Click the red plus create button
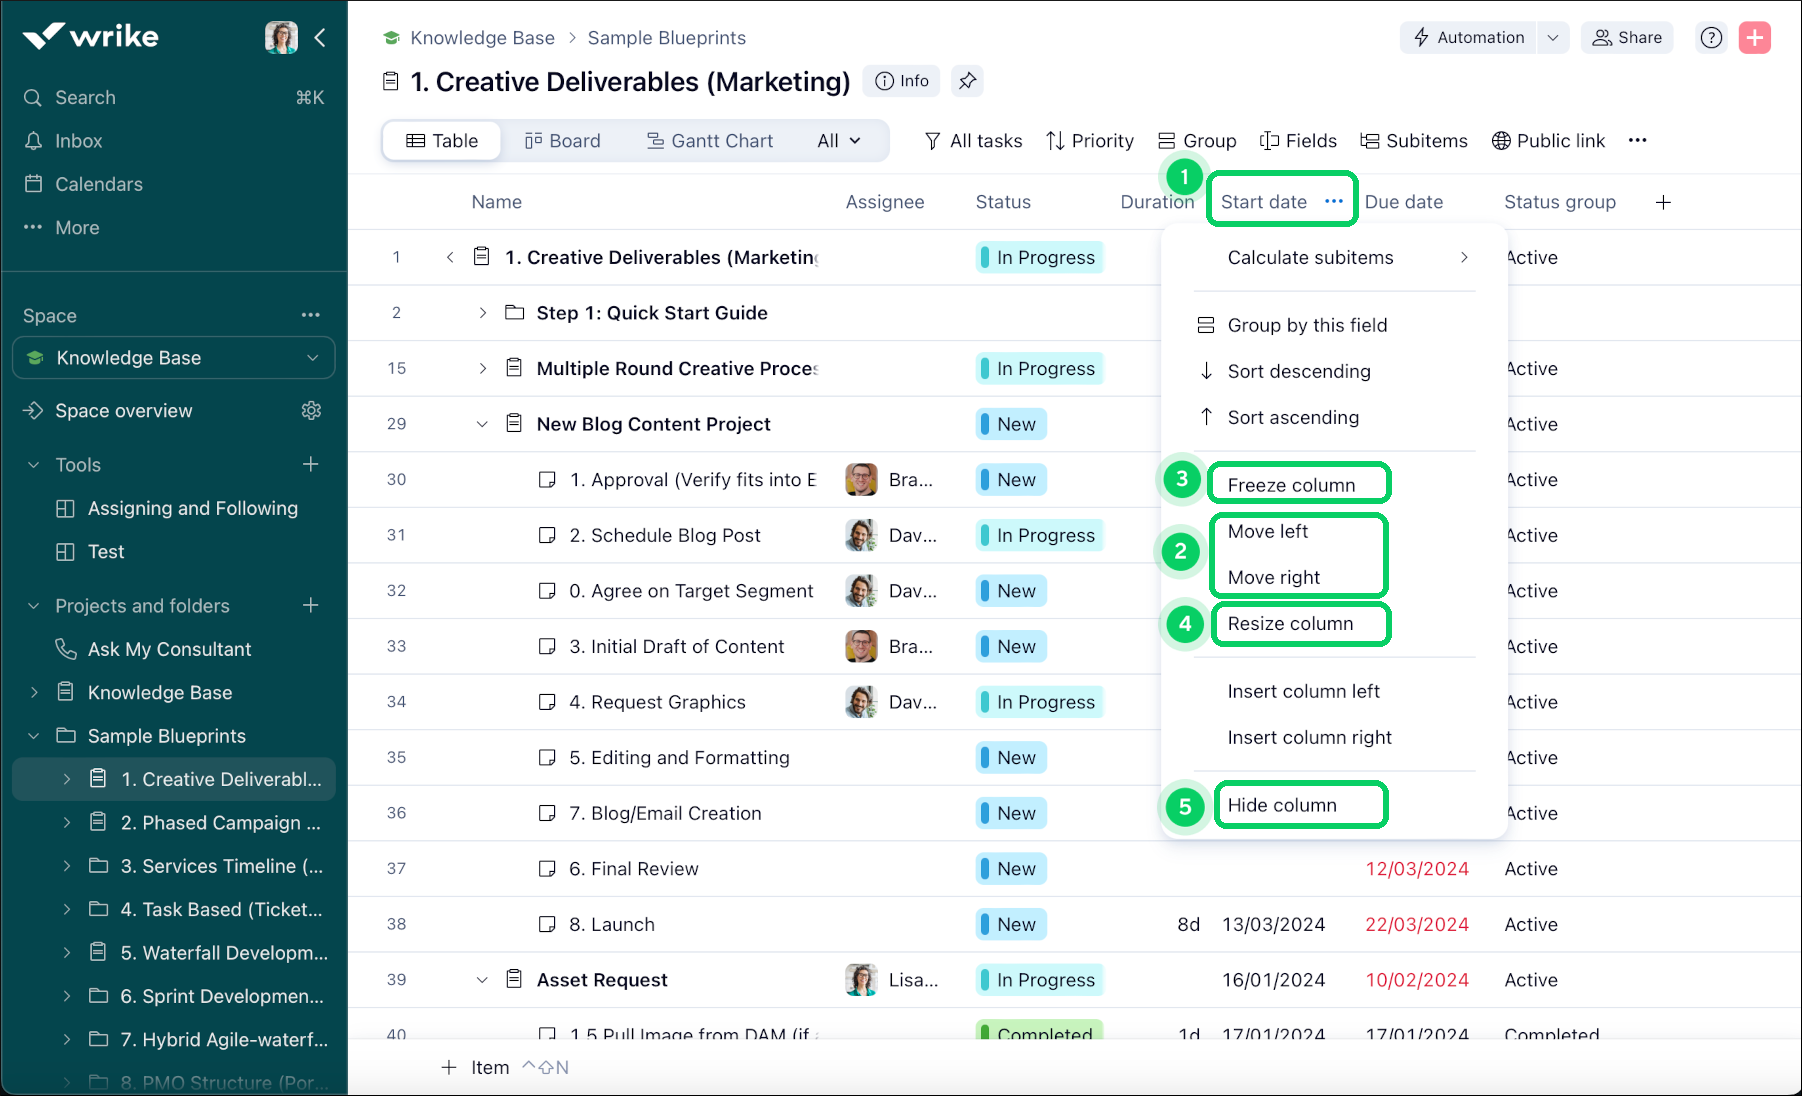The height and width of the screenshot is (1096, 1802). click(1754, 38)
